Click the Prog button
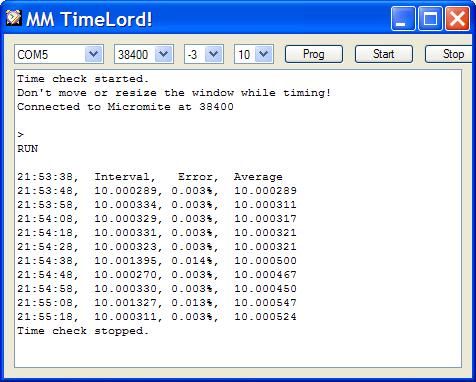 tap(314, 54)
